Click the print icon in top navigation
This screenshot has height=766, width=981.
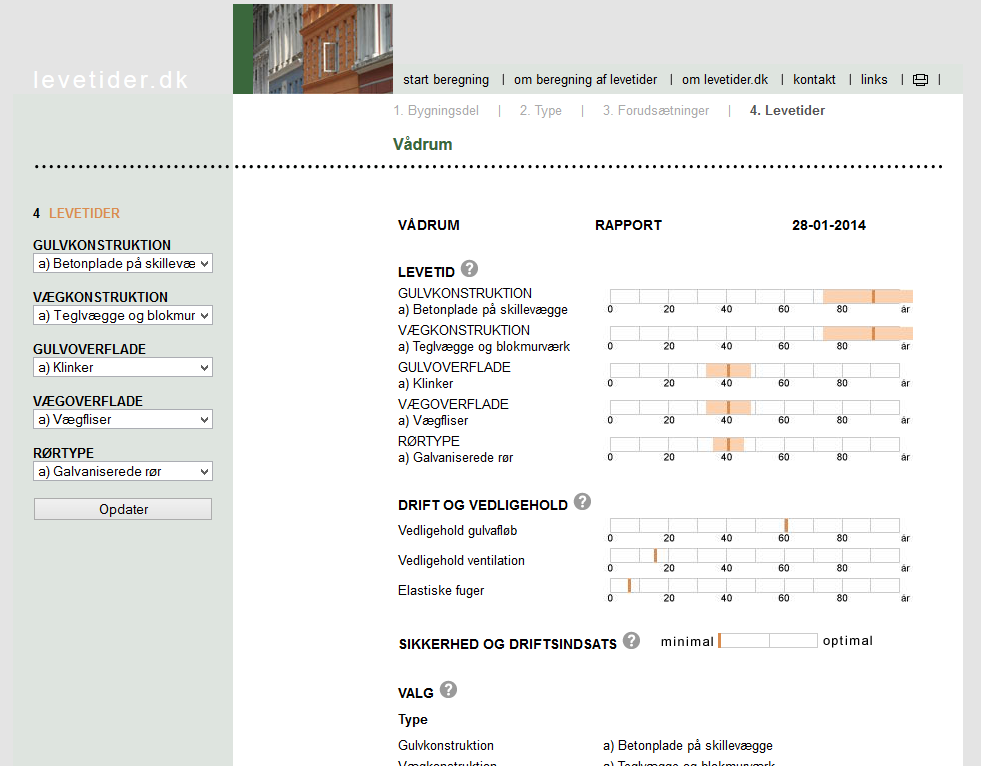(x=920, y=79)
